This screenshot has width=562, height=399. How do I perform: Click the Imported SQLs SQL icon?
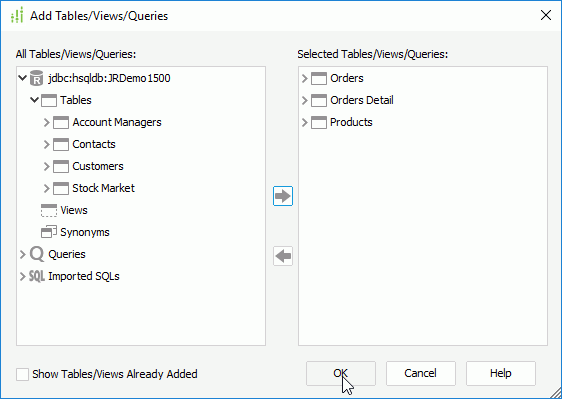(37, 276)
